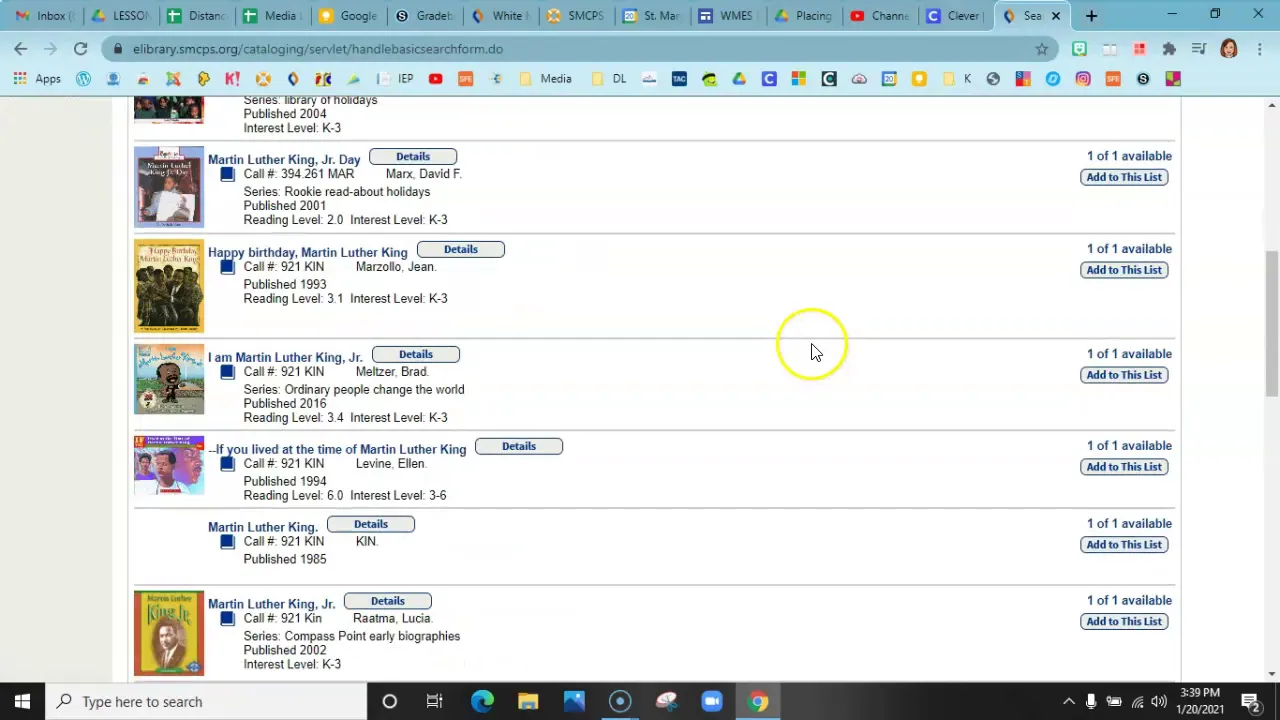
Task: Switch to the Channel YouTube tab
Action: click(x=880, y=15)
